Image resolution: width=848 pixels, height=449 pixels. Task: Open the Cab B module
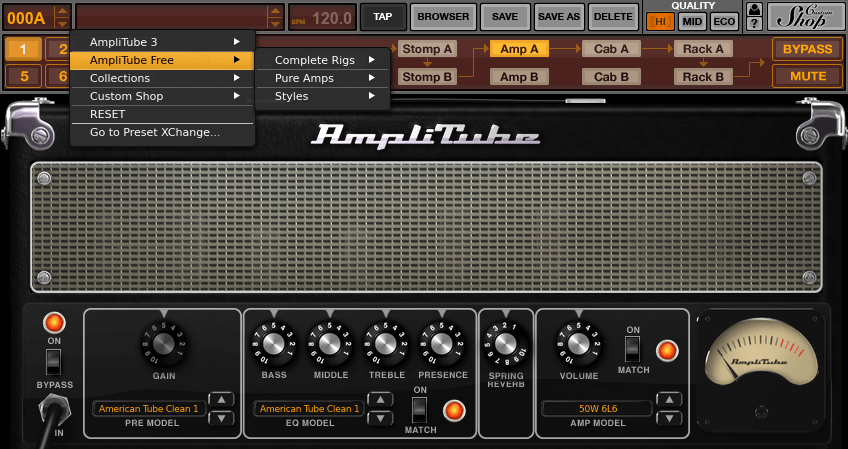pyautogui.click(x=611, y=77)
